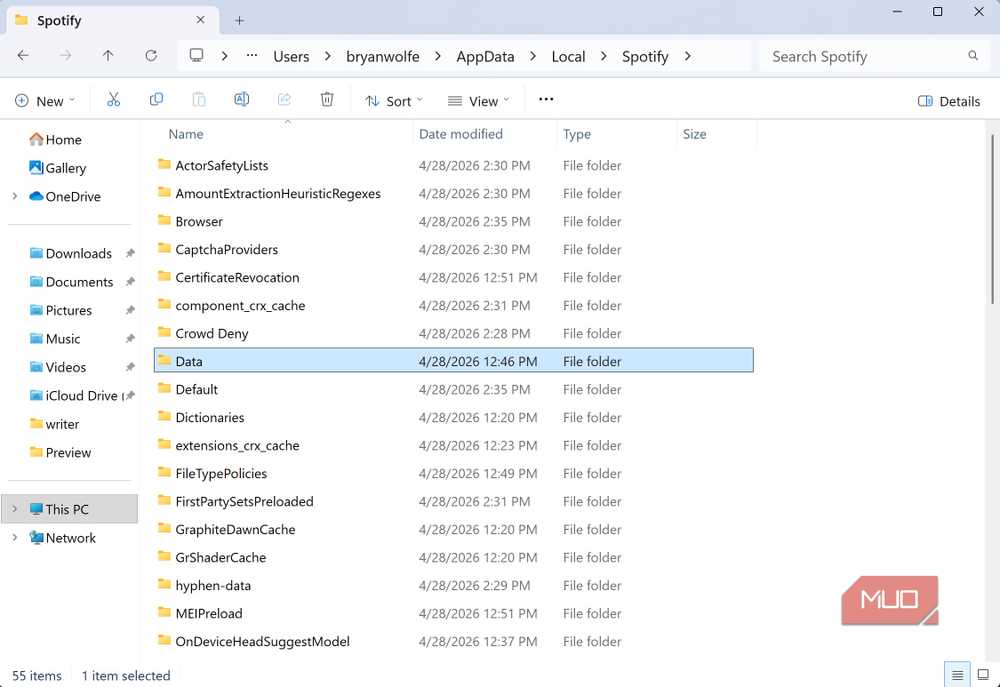Image resolution: width=1000 pixels, height=687 pixels.
Task: Select the Spotify window tab
Action: (x=112, y=20)
